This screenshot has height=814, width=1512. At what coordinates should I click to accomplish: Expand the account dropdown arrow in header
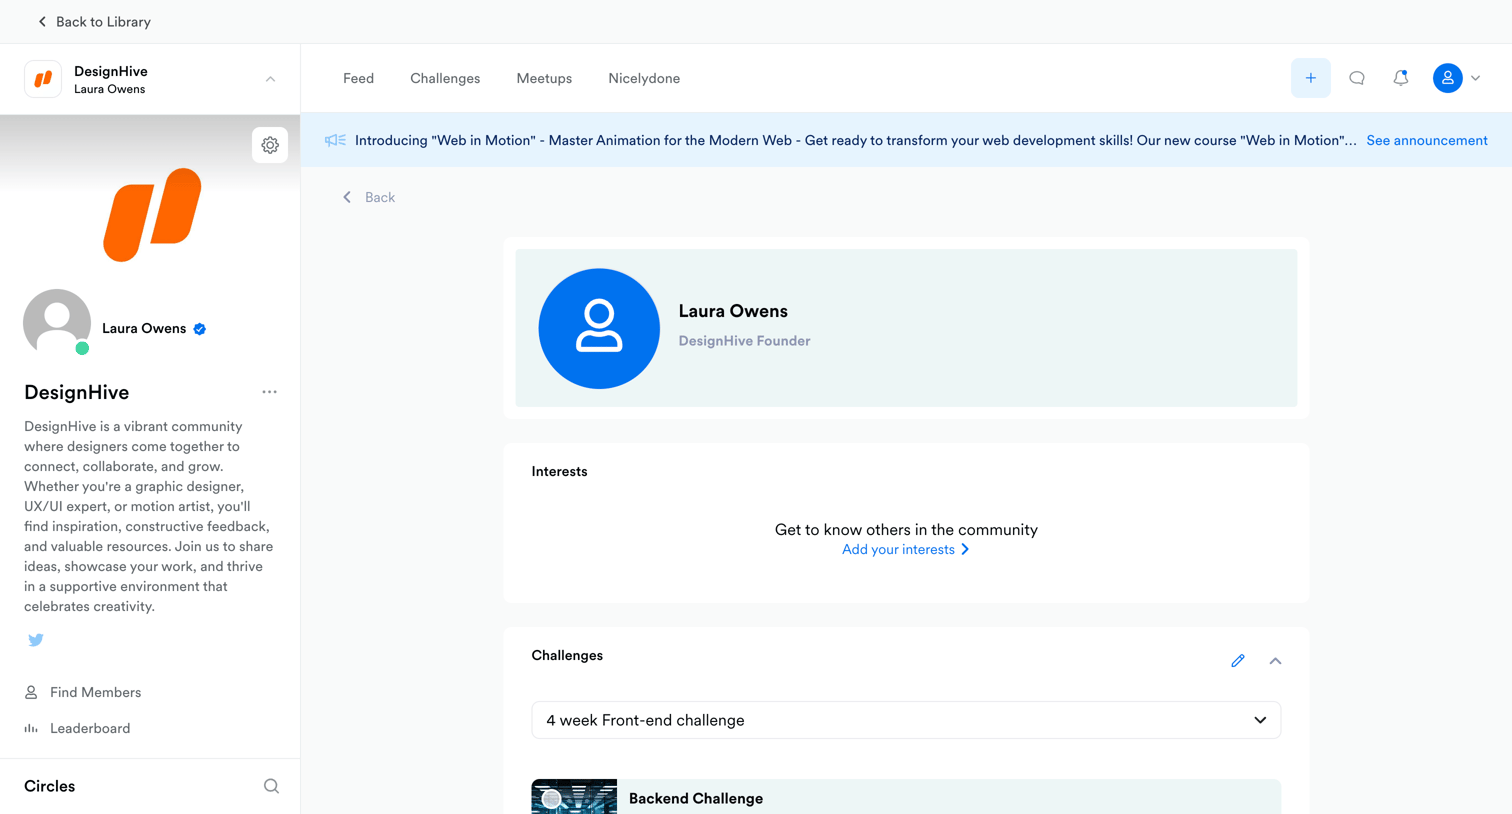(x=1475, y=78)
